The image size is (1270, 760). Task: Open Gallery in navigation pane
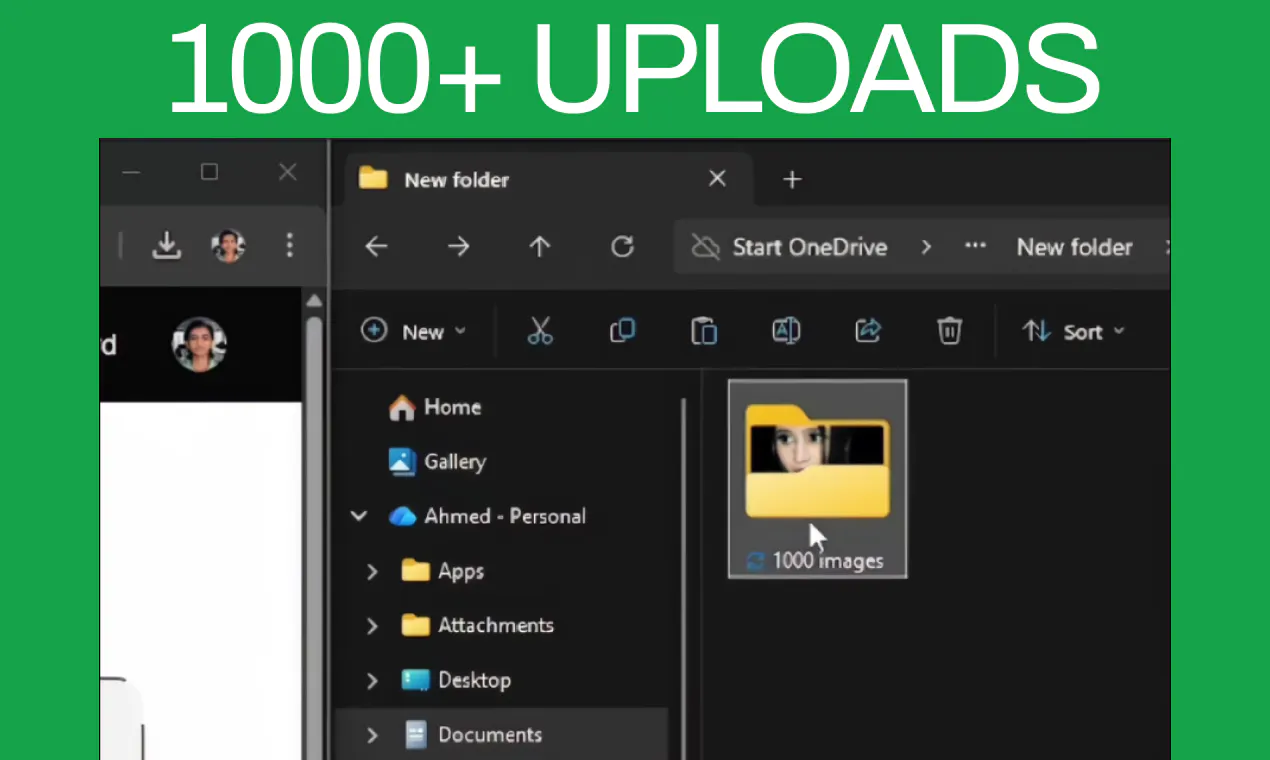click(438, 461)
